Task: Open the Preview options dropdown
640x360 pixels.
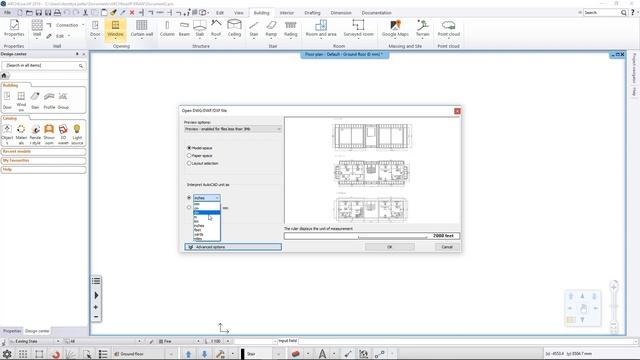Action: point(233,129)
